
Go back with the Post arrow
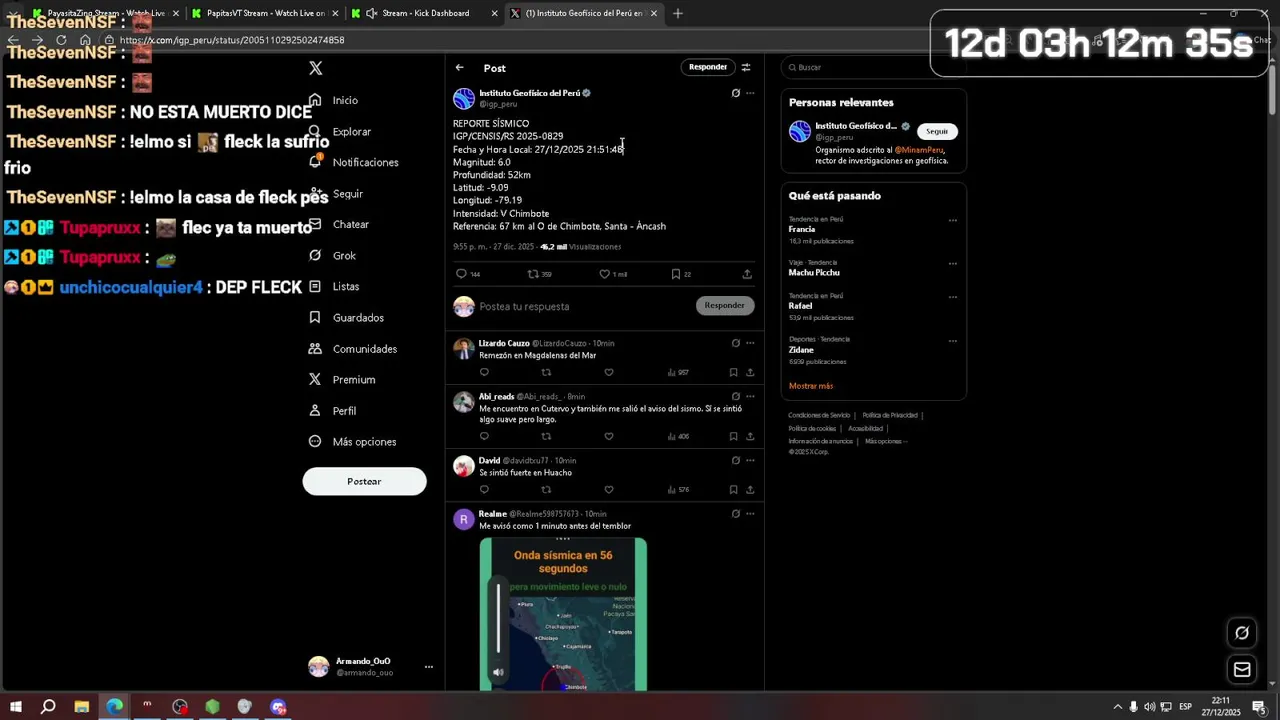[459, 68]
